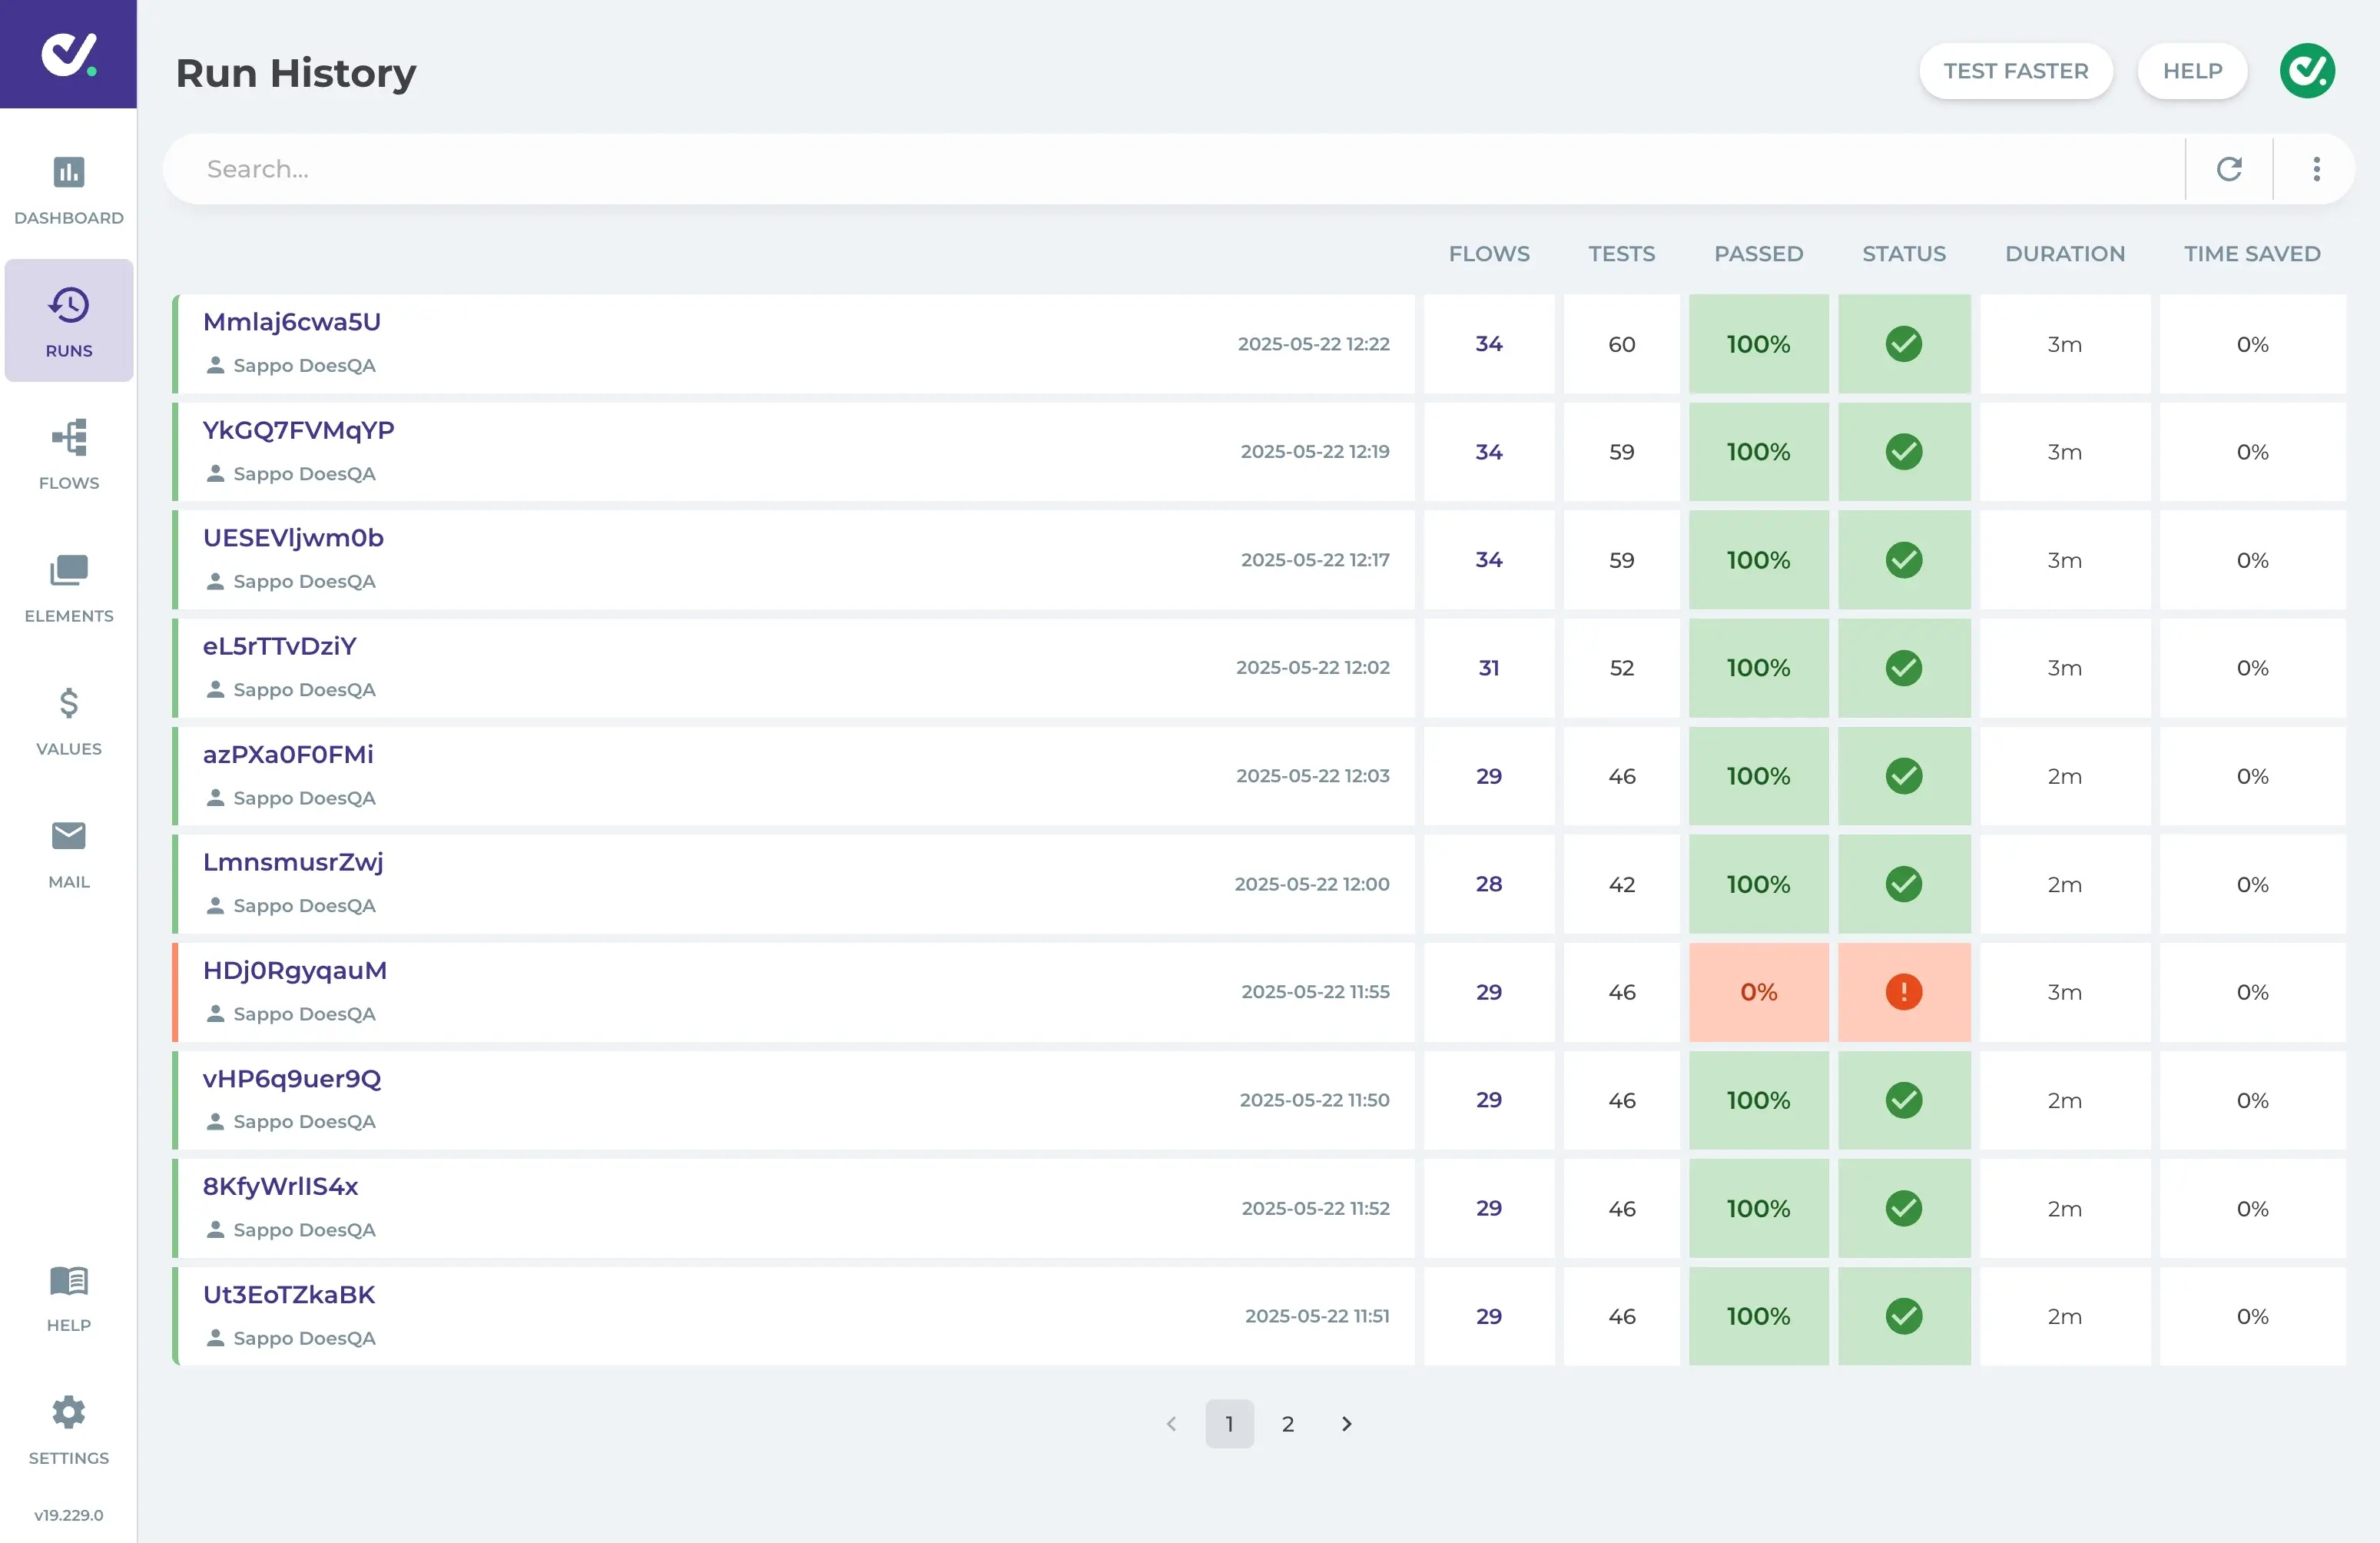Open the Mail section
This screenshot has height=1543, width=2380.
click(x=68, y=854)
